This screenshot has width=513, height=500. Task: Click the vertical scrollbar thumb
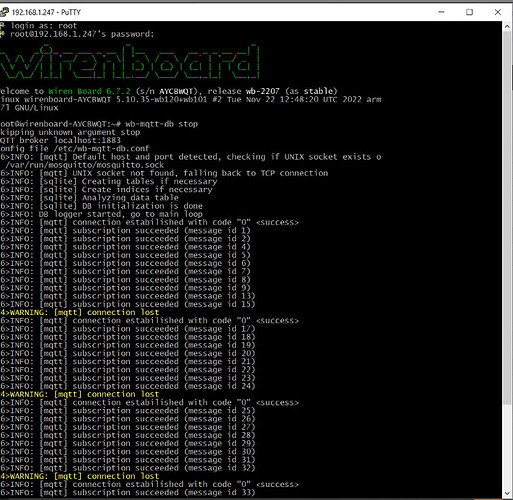pyautogui.click(x=507, y=218)
